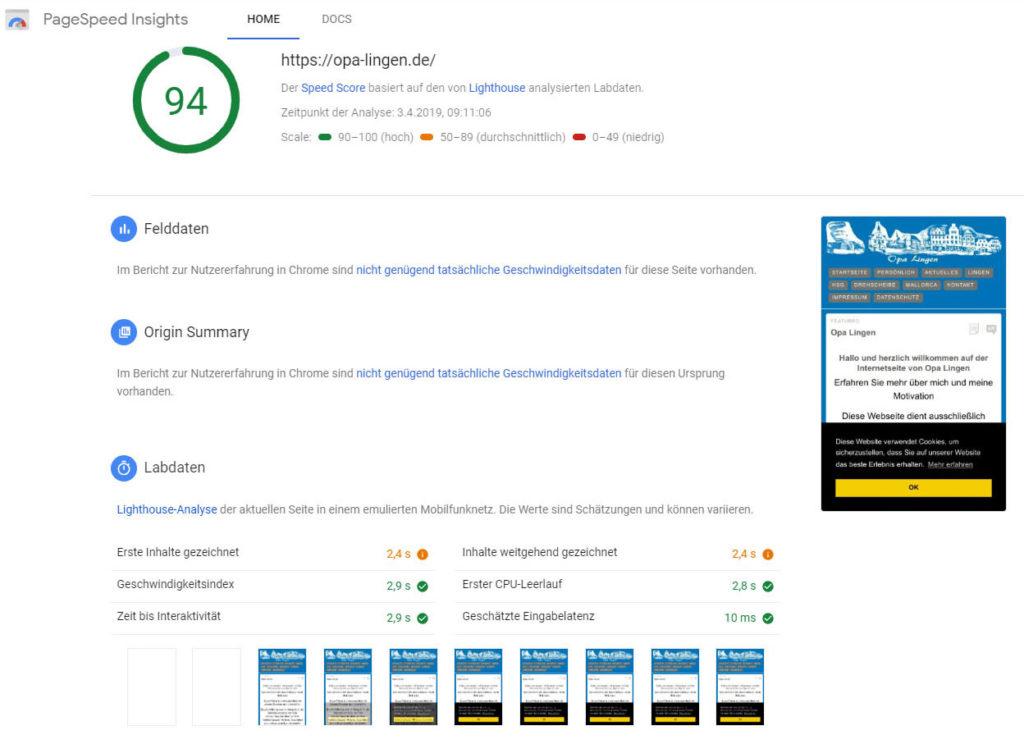Select the 'Geschätzte Eingabelatenz' metric label

point(528,616)
